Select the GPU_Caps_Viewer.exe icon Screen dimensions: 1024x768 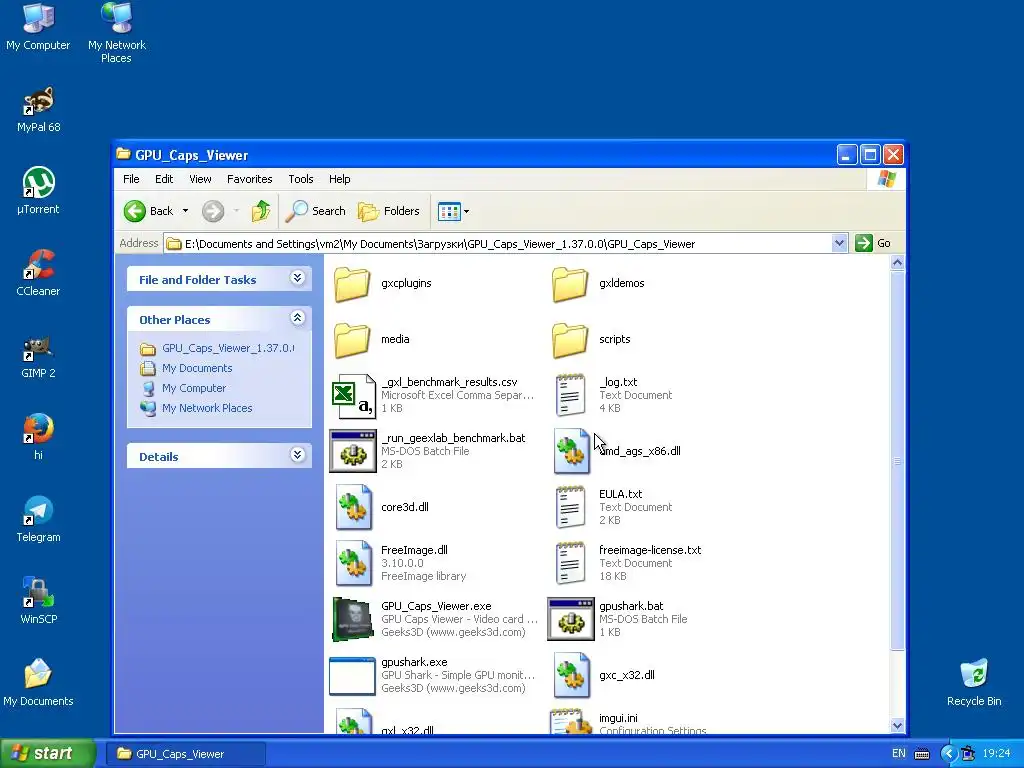pos(353,619)
